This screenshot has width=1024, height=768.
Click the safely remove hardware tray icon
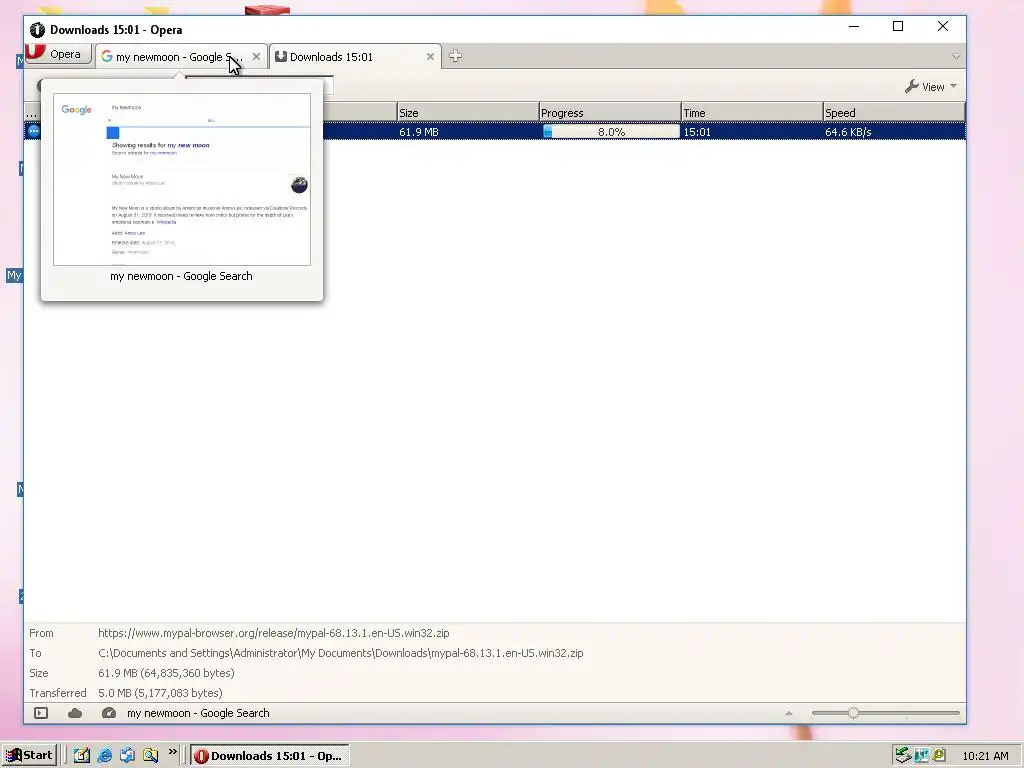[x=903, y=756]
